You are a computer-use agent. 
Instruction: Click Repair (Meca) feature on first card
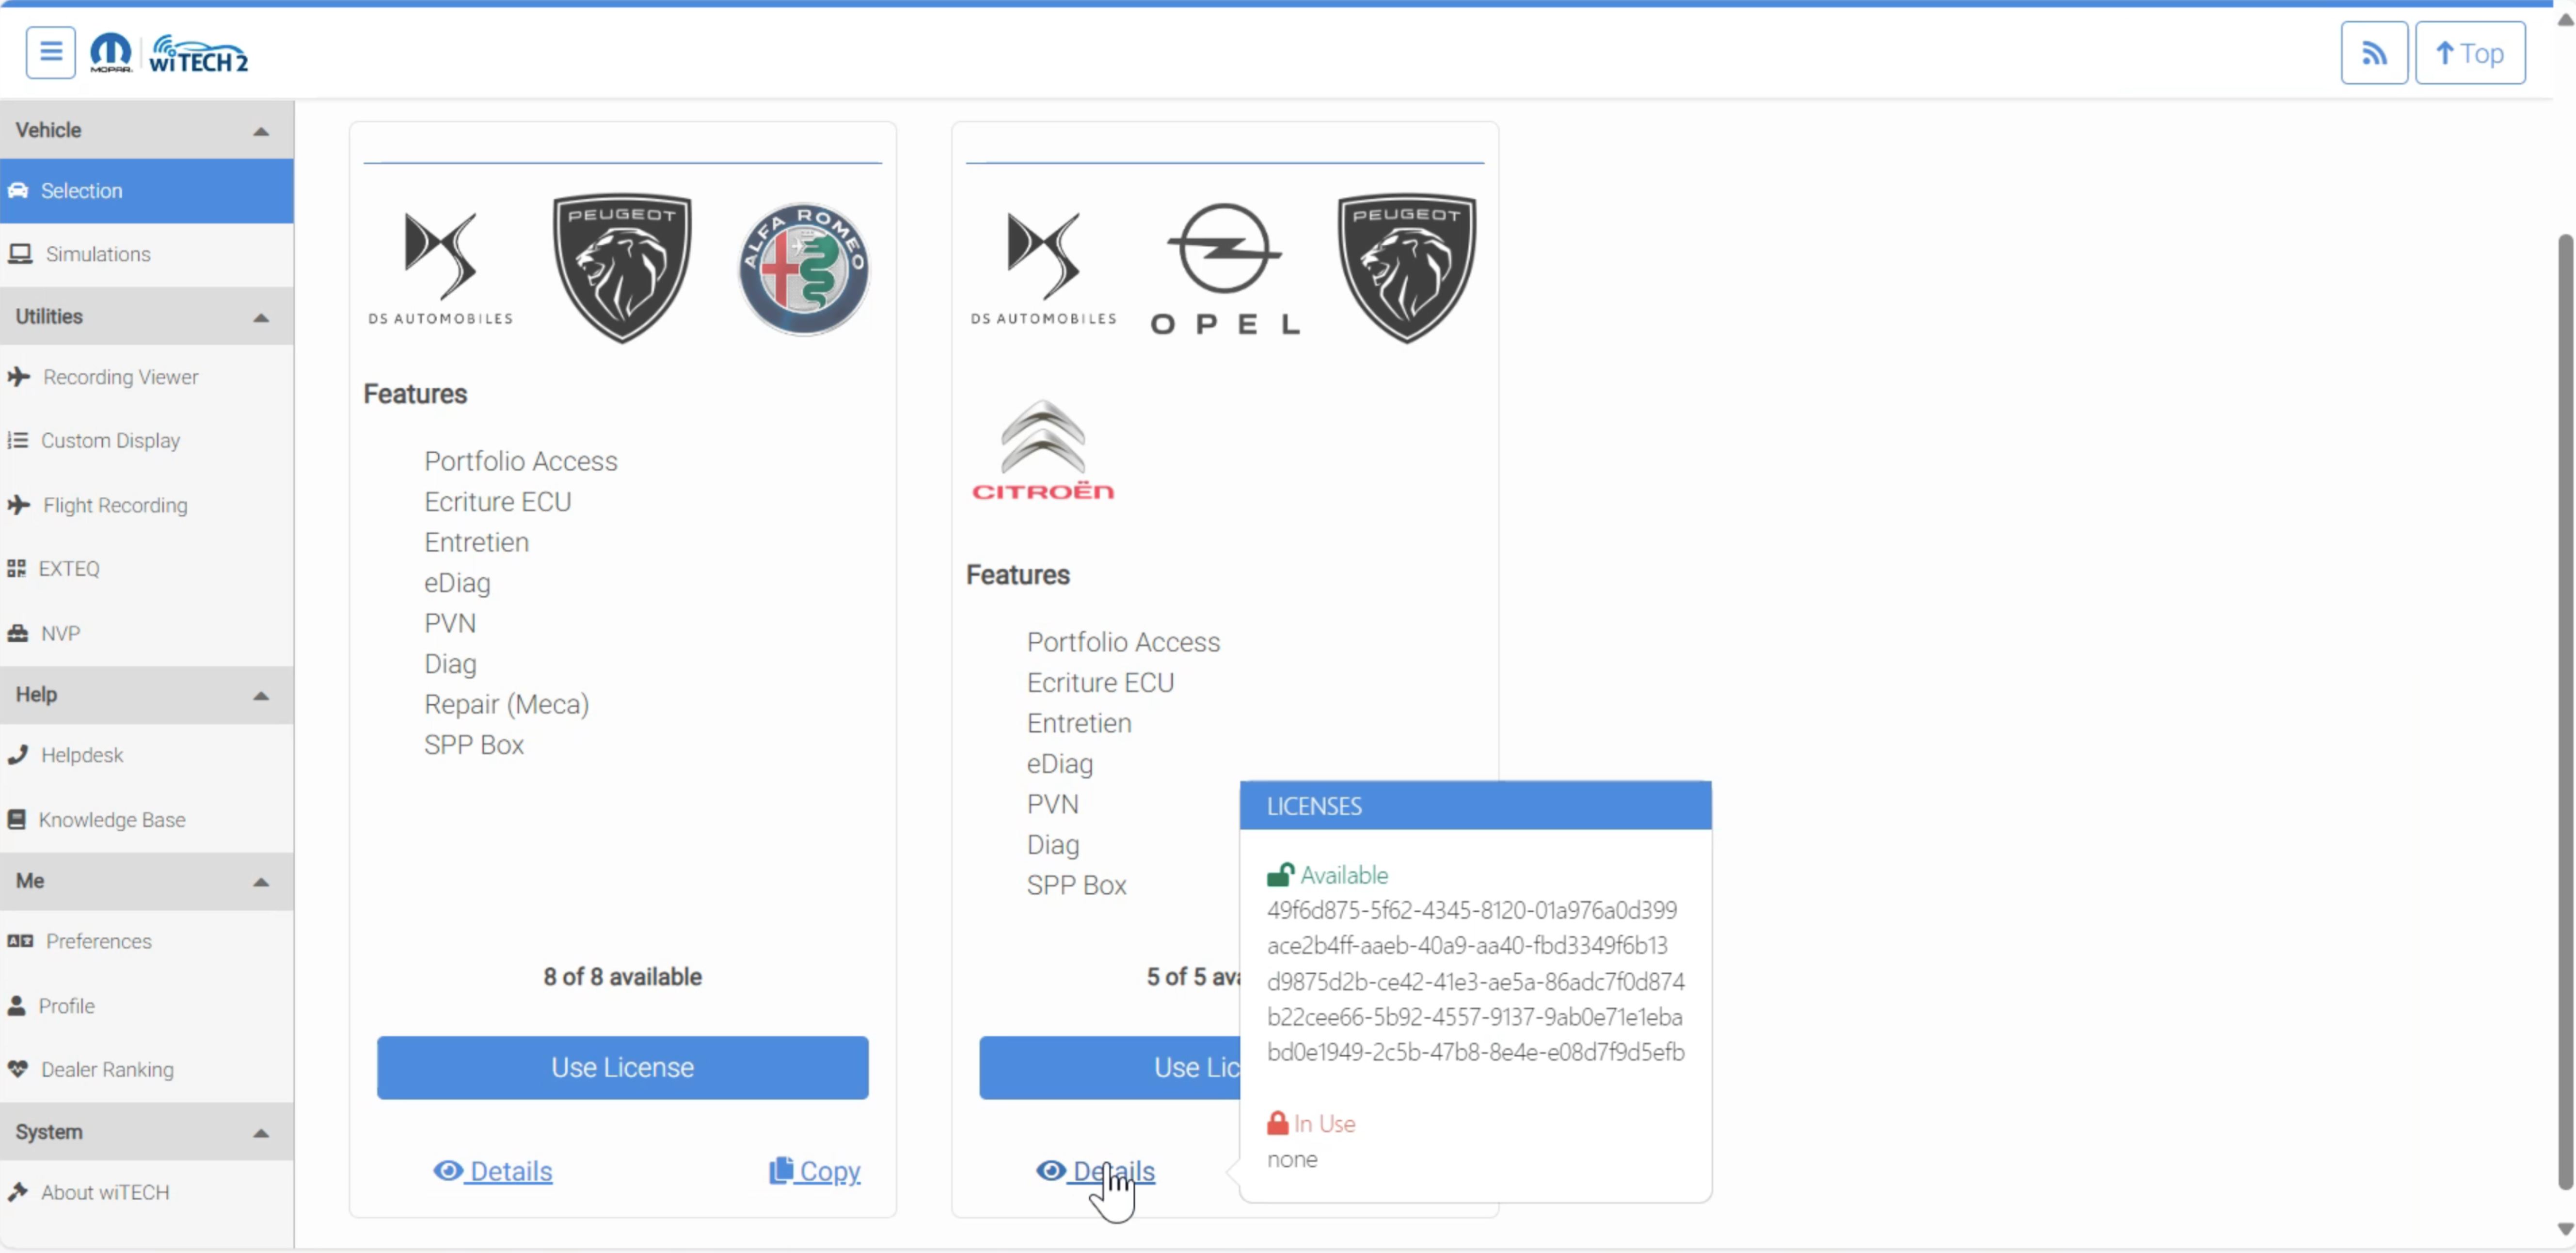pyautogui.click(x=506, y=704)
